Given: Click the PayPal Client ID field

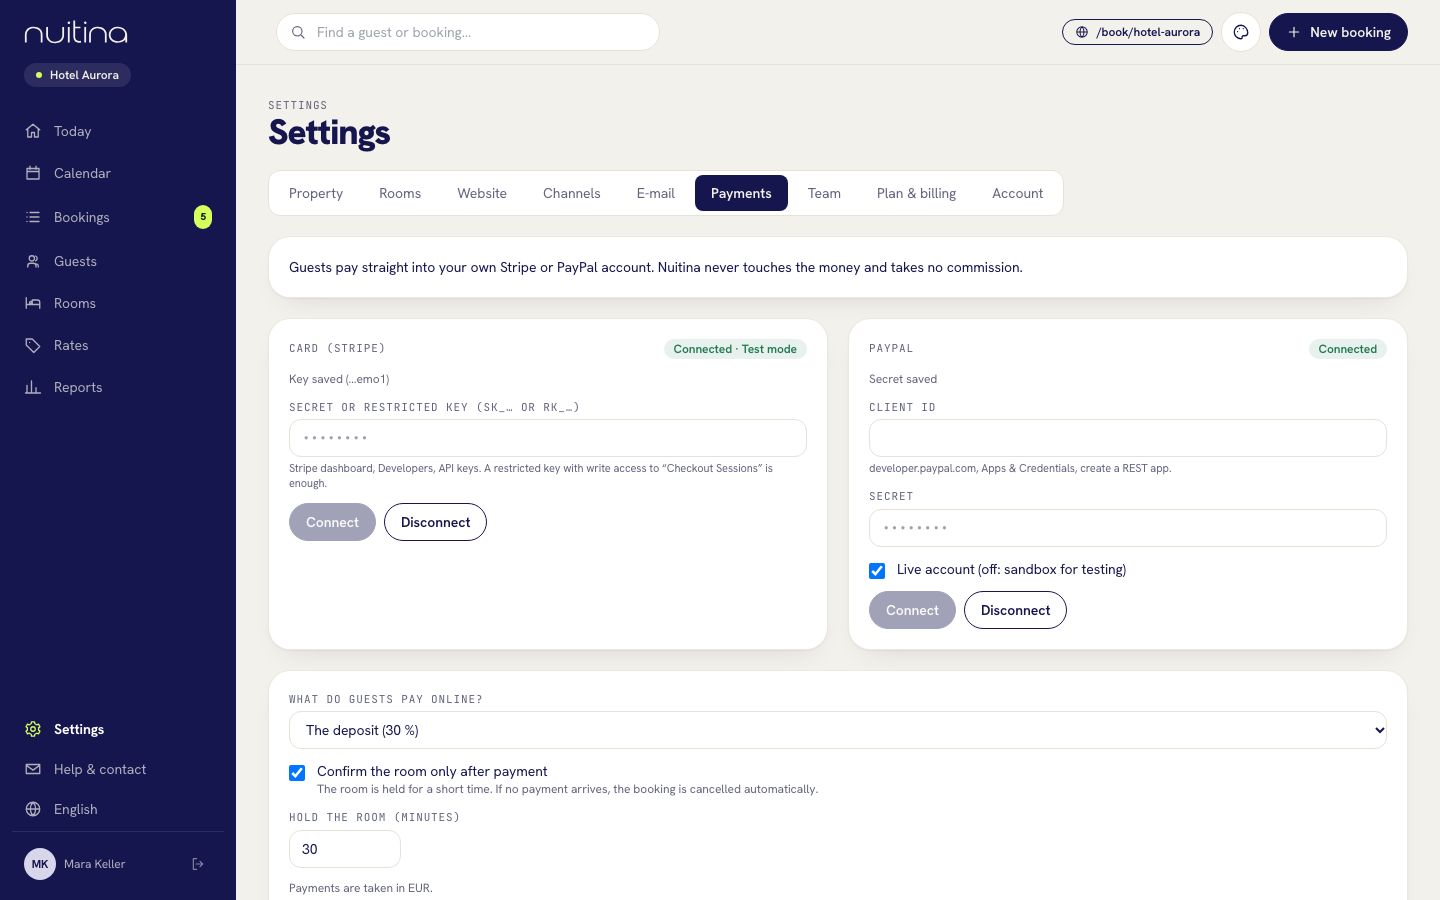Looking at the screenshot, I should click(1128, 438).
